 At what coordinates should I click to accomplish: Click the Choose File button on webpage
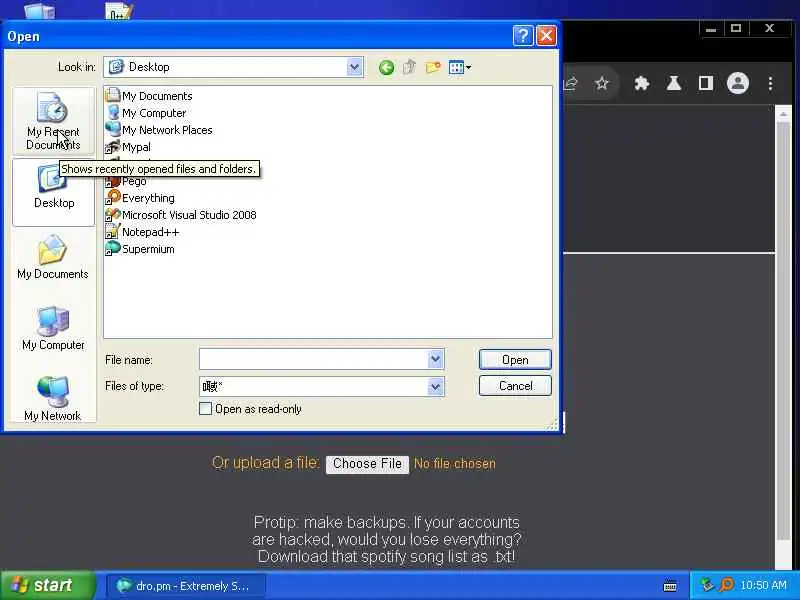[367, 464]
